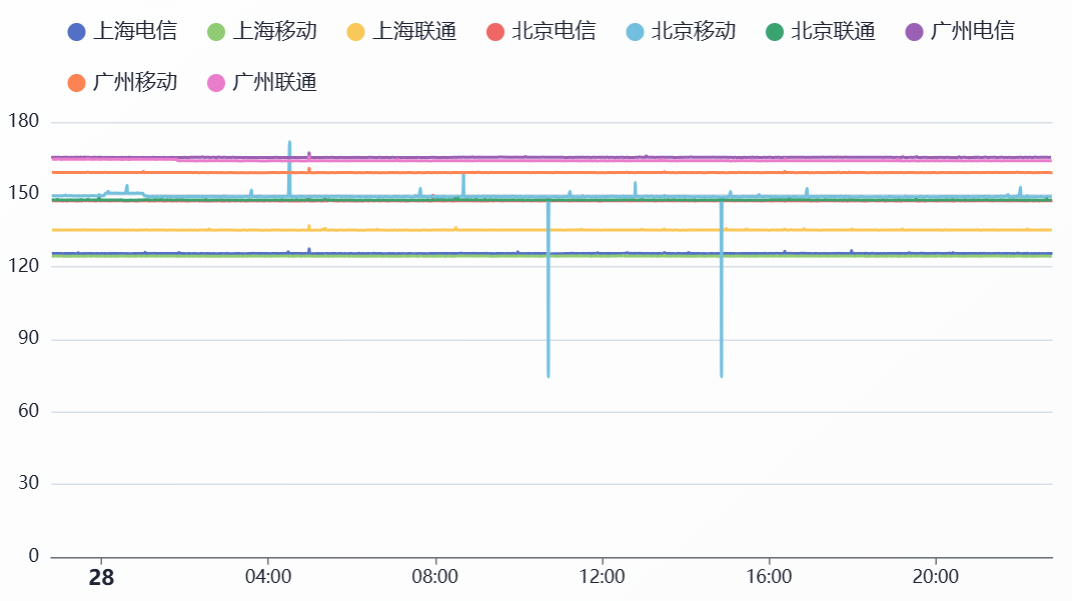Viewport: 1072px width, 601px height.
Task: Click the 28 date label on the x-axis
Action: click(x=100, y=578)
